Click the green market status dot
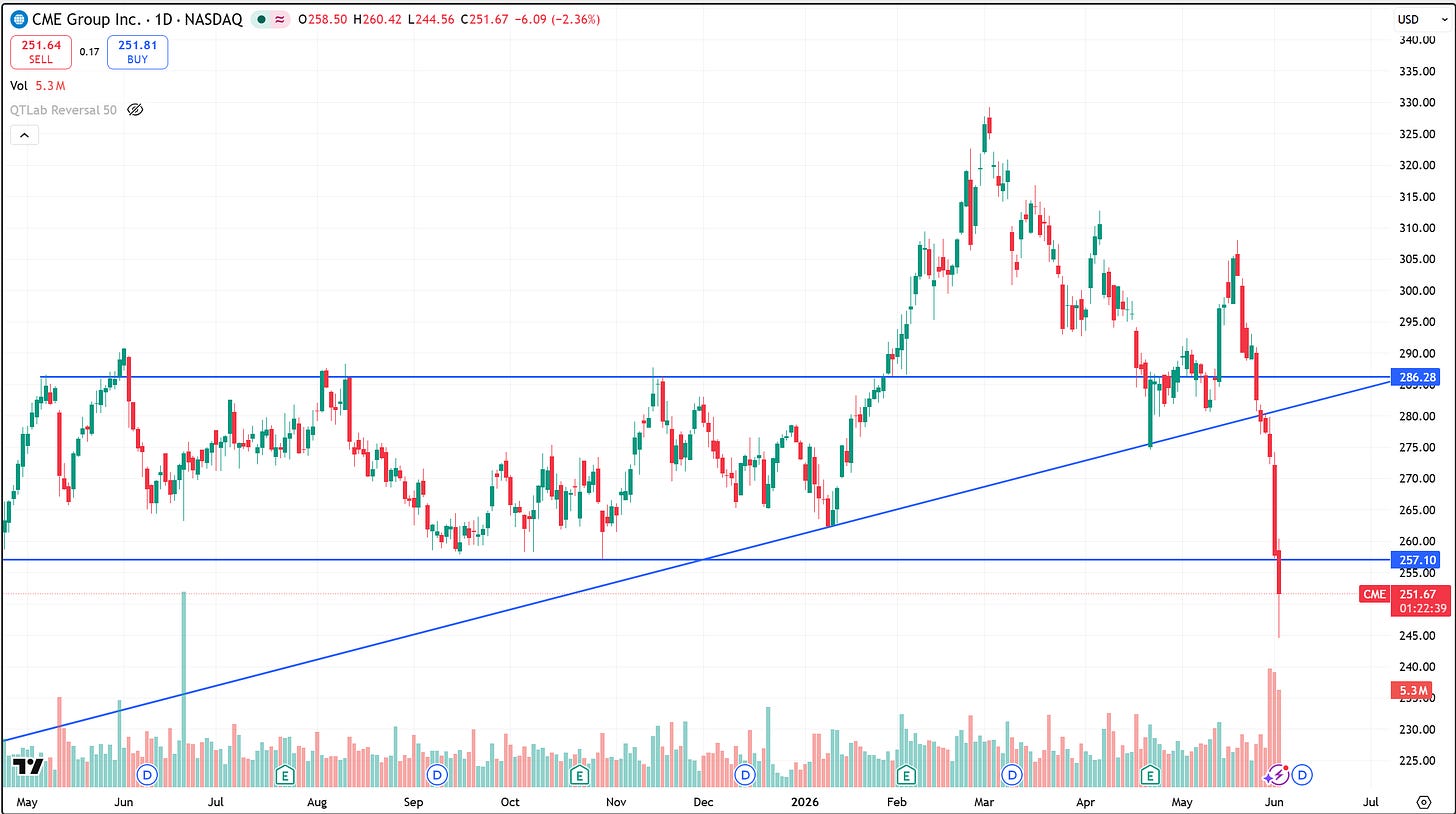Viewport: 1456px width, 814px height. pyautogui.click(x=260, y=19)
